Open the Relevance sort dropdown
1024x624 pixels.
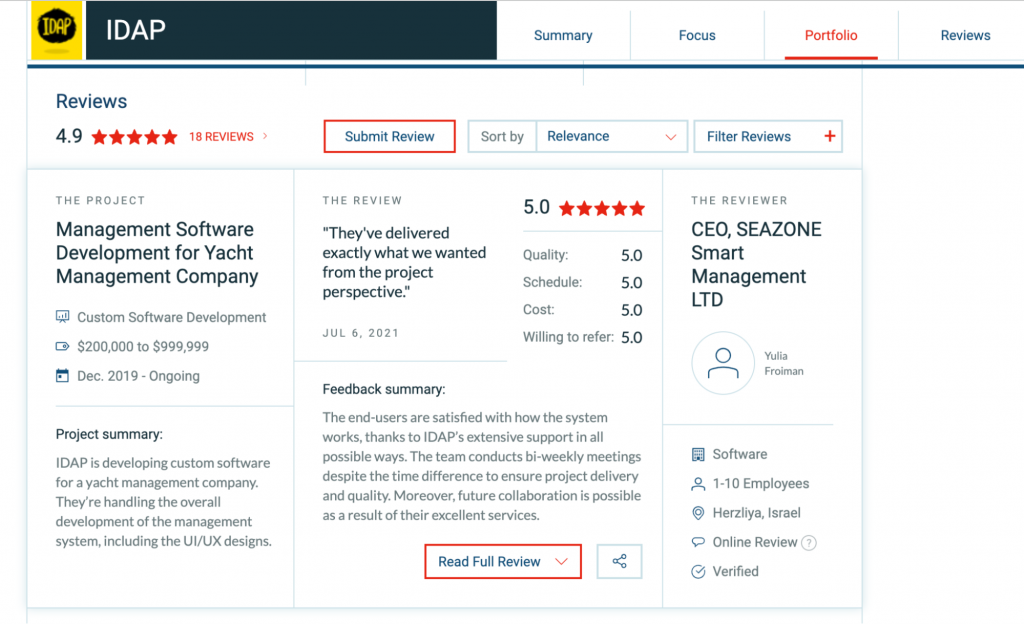point(611,136)
